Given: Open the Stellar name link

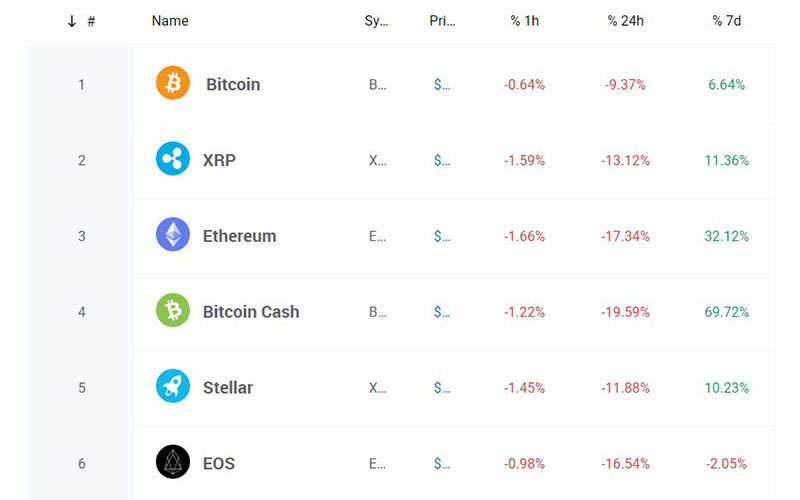Looking at the screenshot, I should [228, 388].
